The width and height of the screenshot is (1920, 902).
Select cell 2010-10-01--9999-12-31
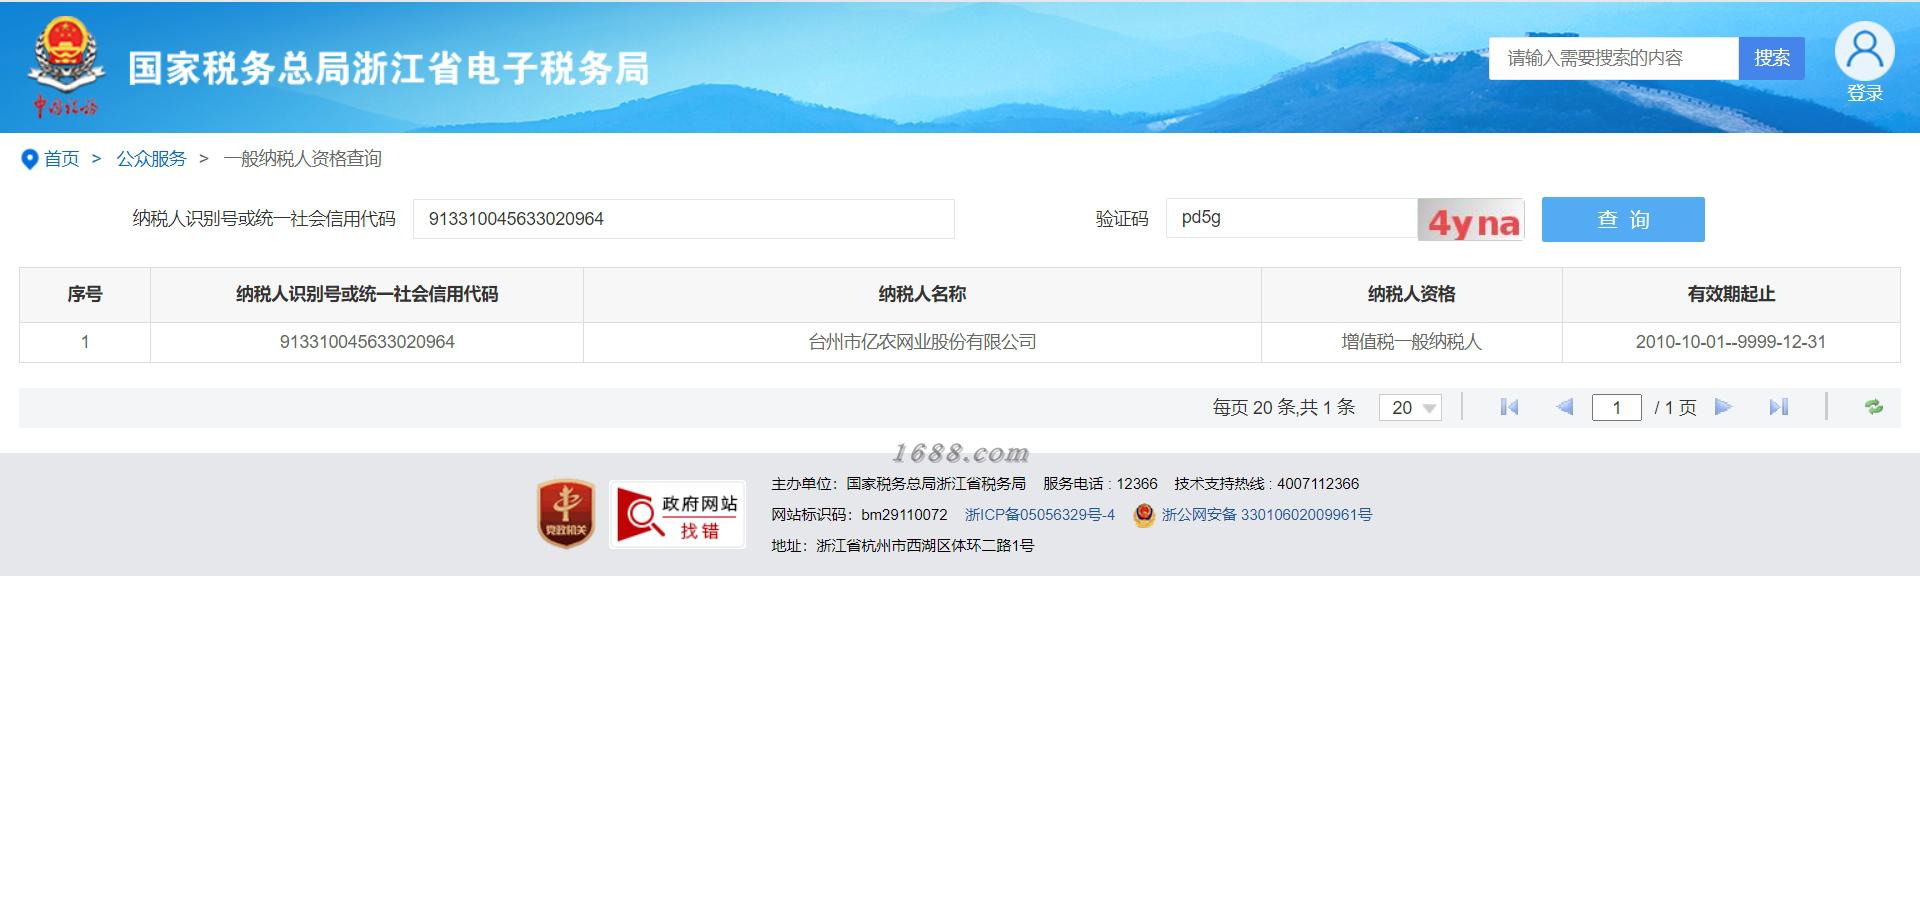click(1731, 342)
